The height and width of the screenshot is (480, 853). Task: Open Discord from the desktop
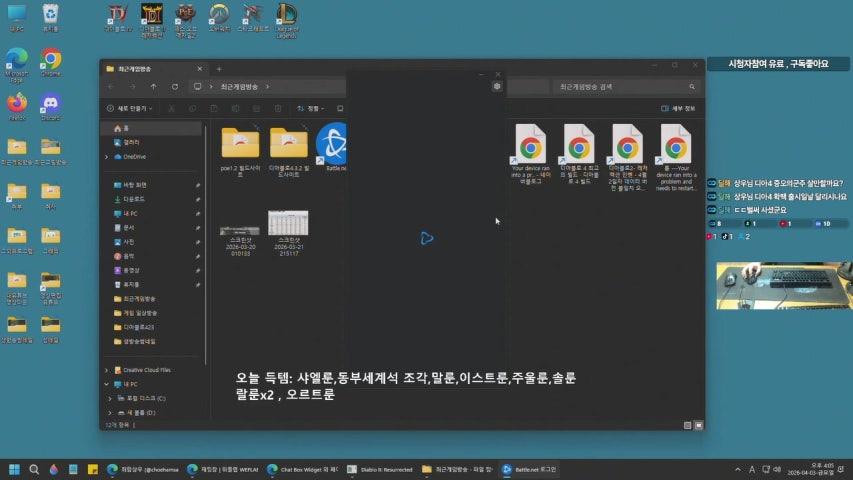click(x=51, y=107)
